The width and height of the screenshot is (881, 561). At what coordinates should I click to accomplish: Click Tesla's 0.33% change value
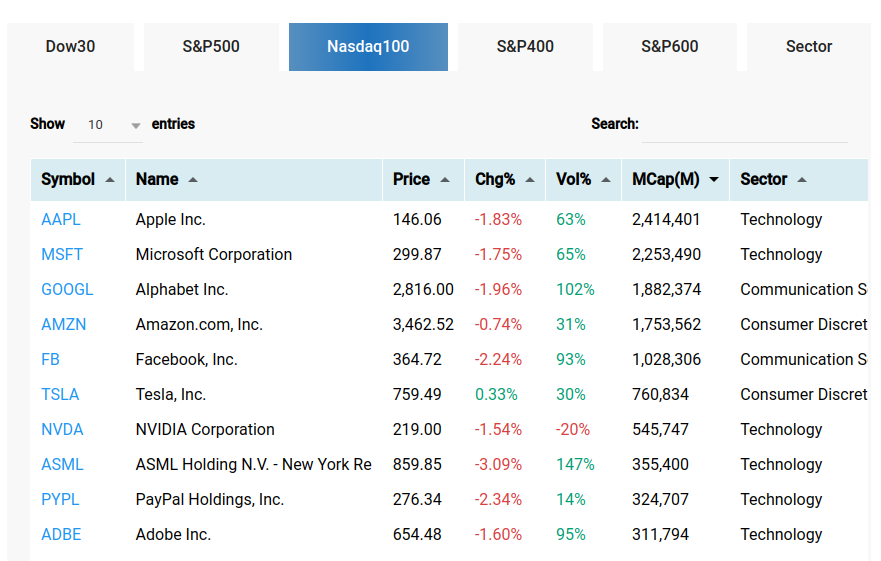click(496, 395)
